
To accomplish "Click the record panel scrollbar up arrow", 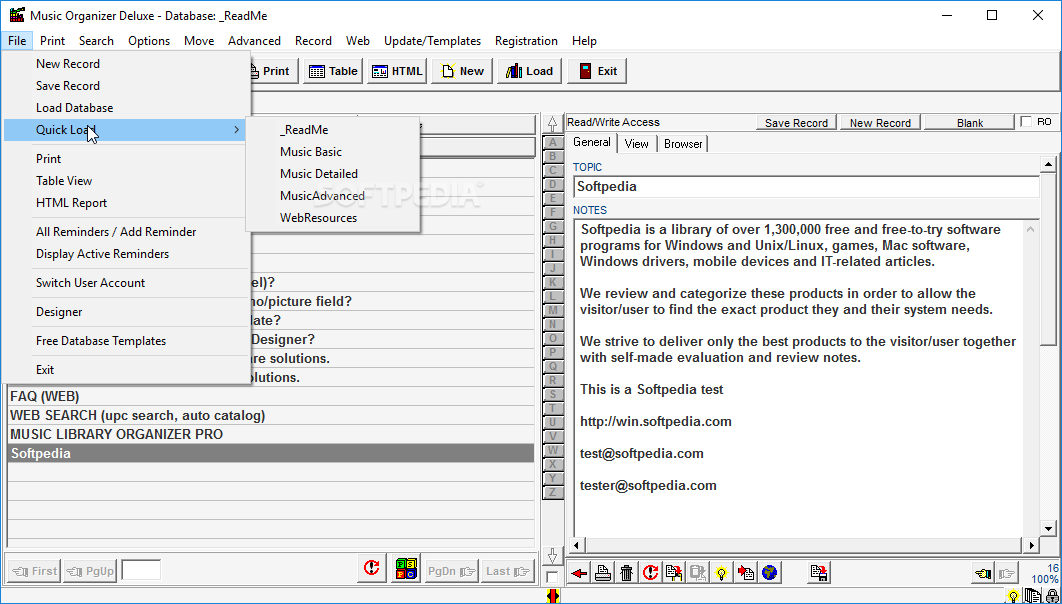I will (1048, 163).
